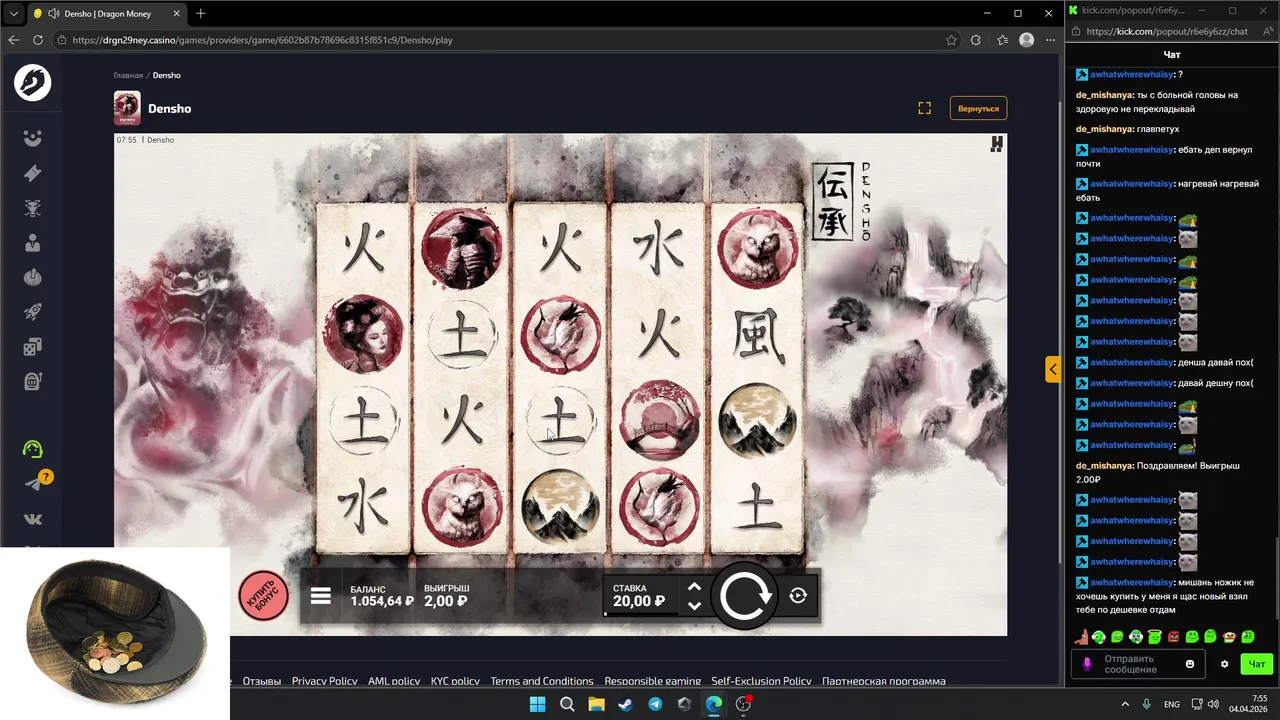Reload the casino page
Image resolution: width=1280 pixels, height=720 pixels.
point(38,40)
